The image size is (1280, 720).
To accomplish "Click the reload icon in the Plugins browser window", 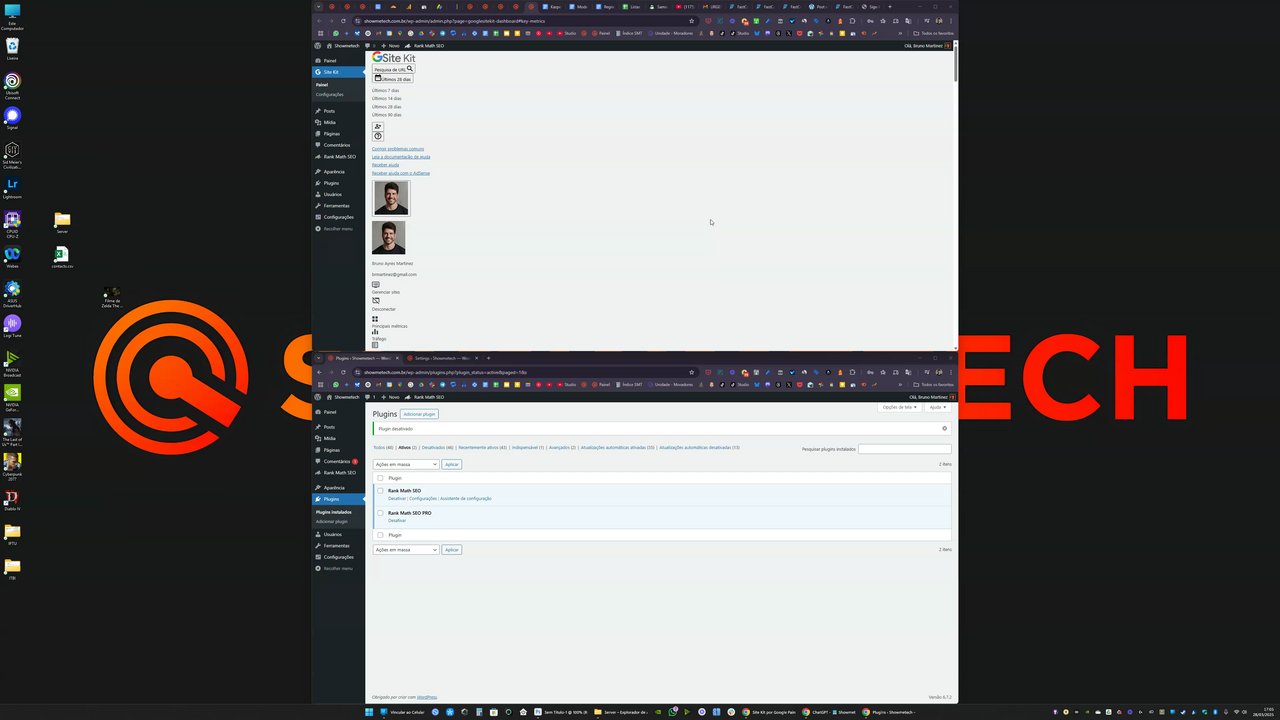I will [x=343, y=372].
